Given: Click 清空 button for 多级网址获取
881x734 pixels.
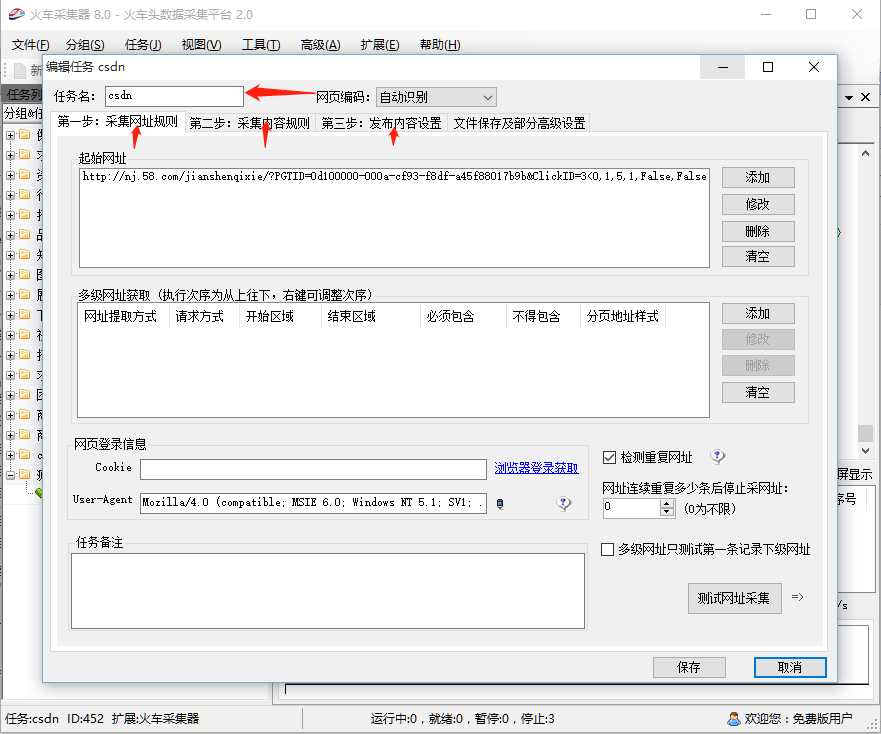Looking at the screenshot, I should pyautogui.click(x=758, y=392).
